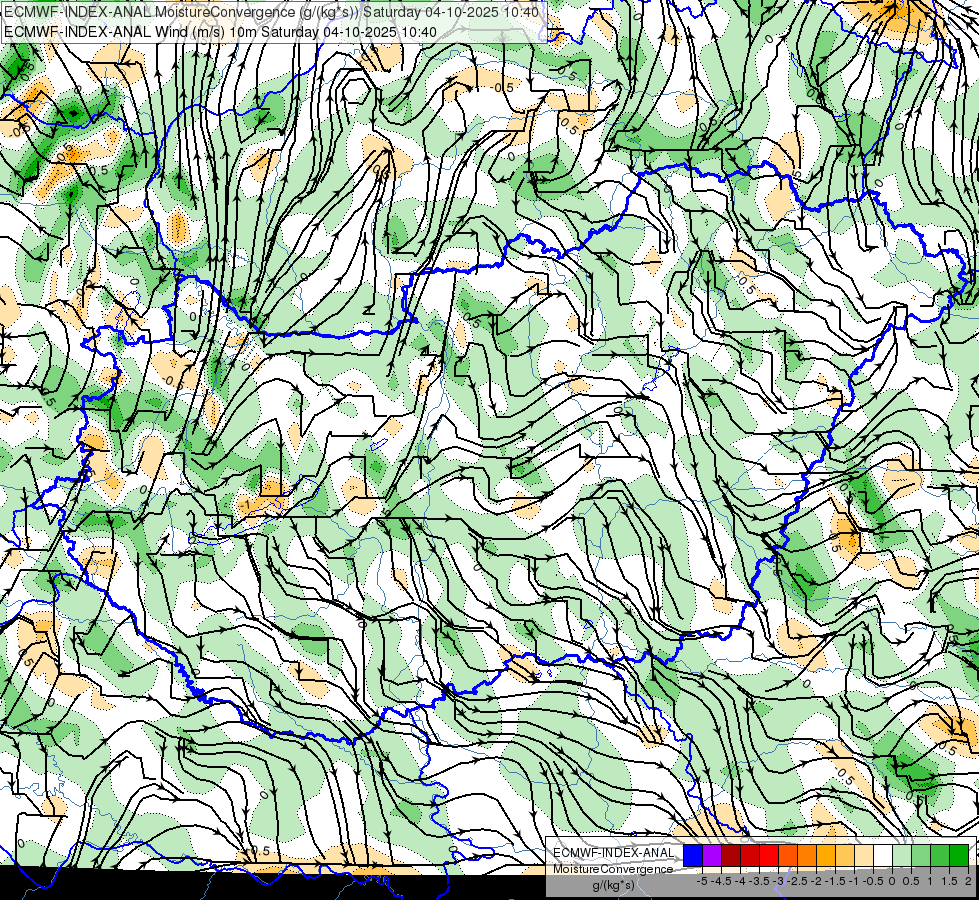Image resolution: width=979 pixels, height=900 pixels.
Task: Click the 2 tick label at the legend's end
Action: (x=968, y=881)
